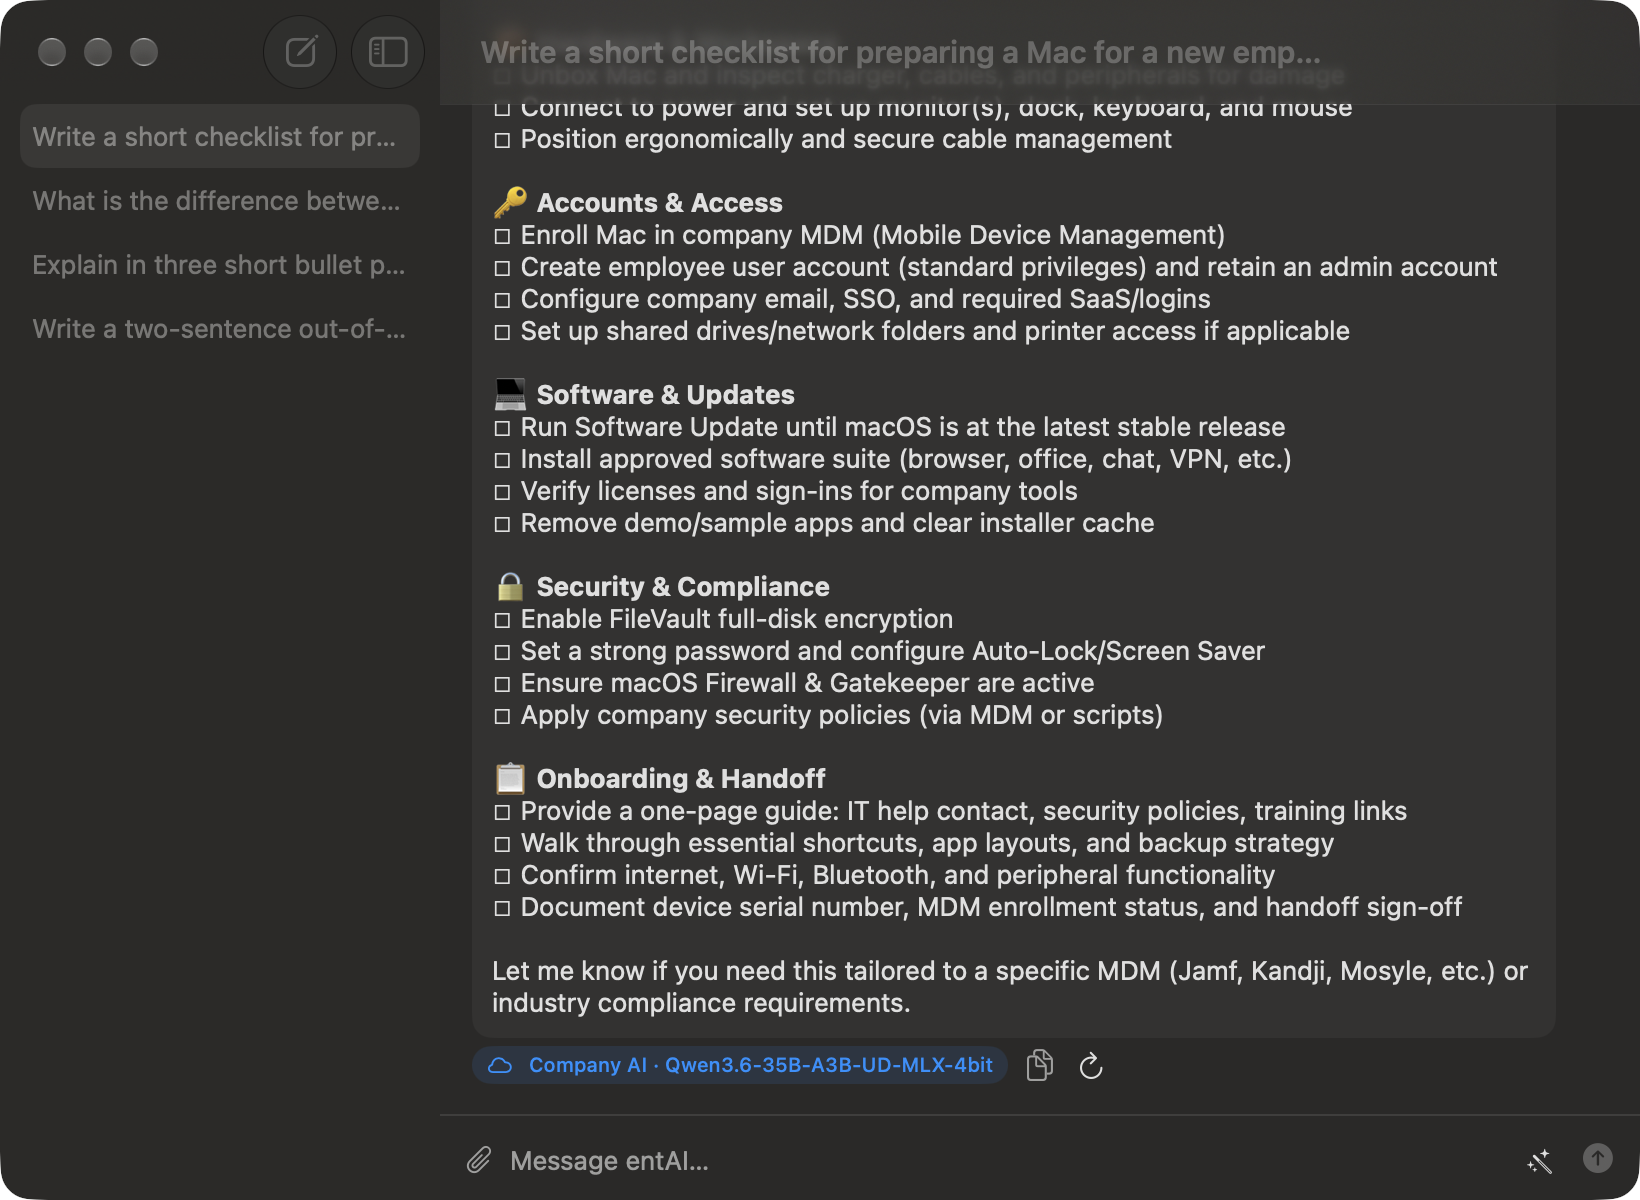Open chat 'What is the difference betwe...'

220,200
